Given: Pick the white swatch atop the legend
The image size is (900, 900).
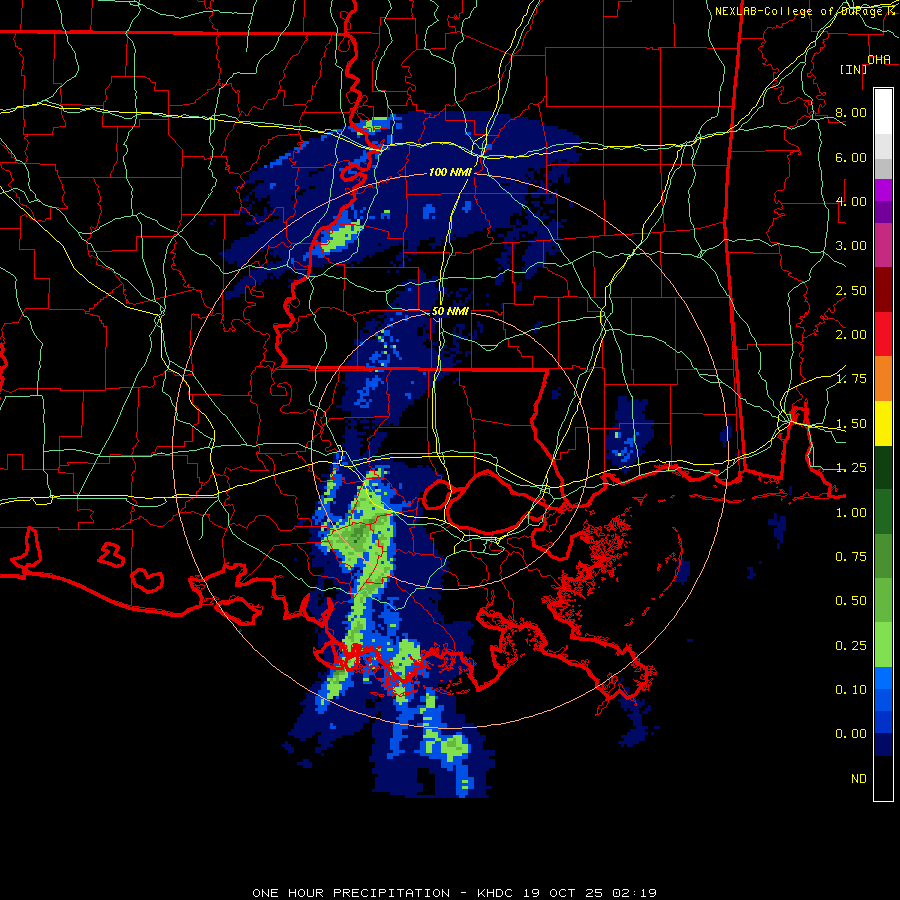Looking at the screenshot, I should pyautogui.click(x=883, y=111).
